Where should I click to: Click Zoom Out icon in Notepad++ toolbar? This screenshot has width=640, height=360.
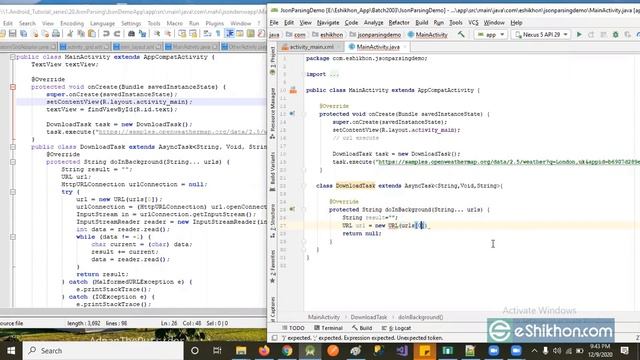167,33
